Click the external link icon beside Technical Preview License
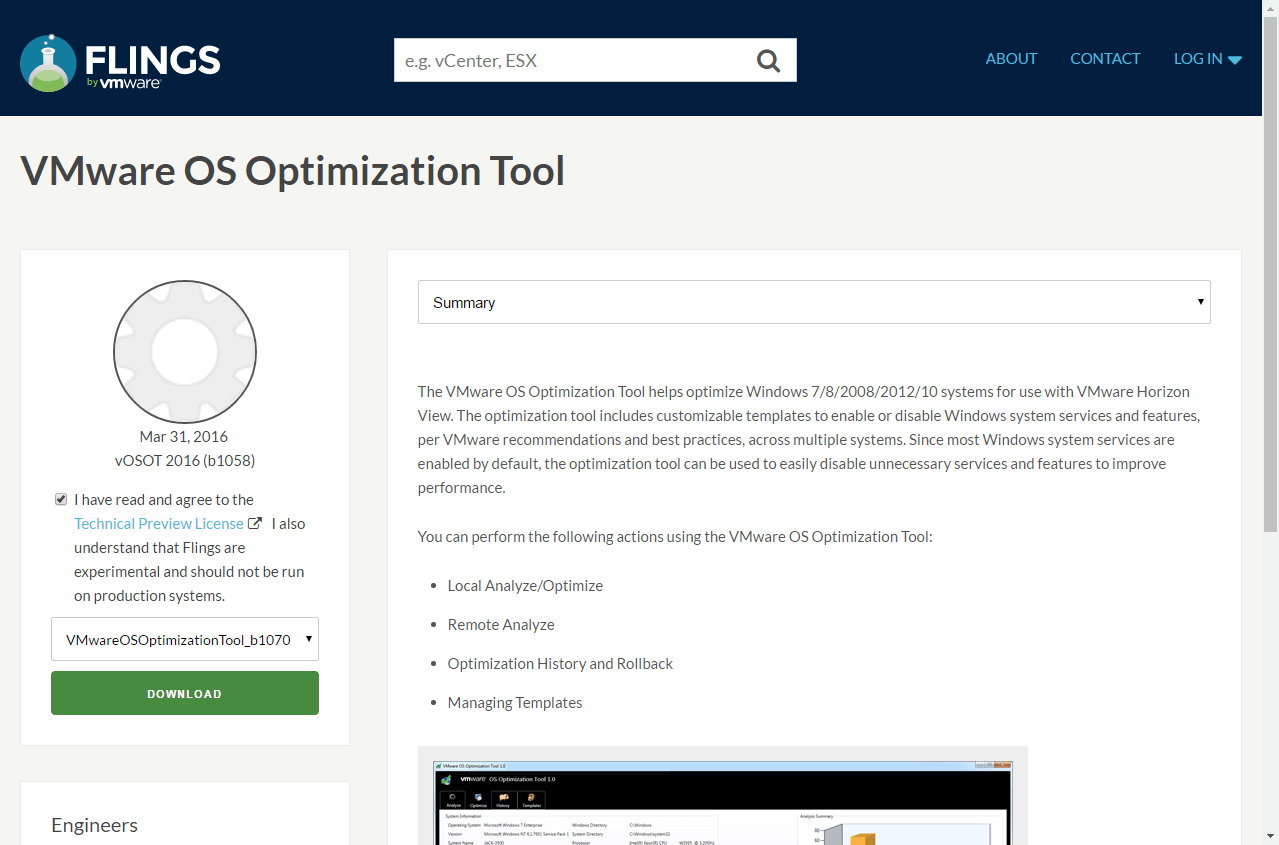 255,523
